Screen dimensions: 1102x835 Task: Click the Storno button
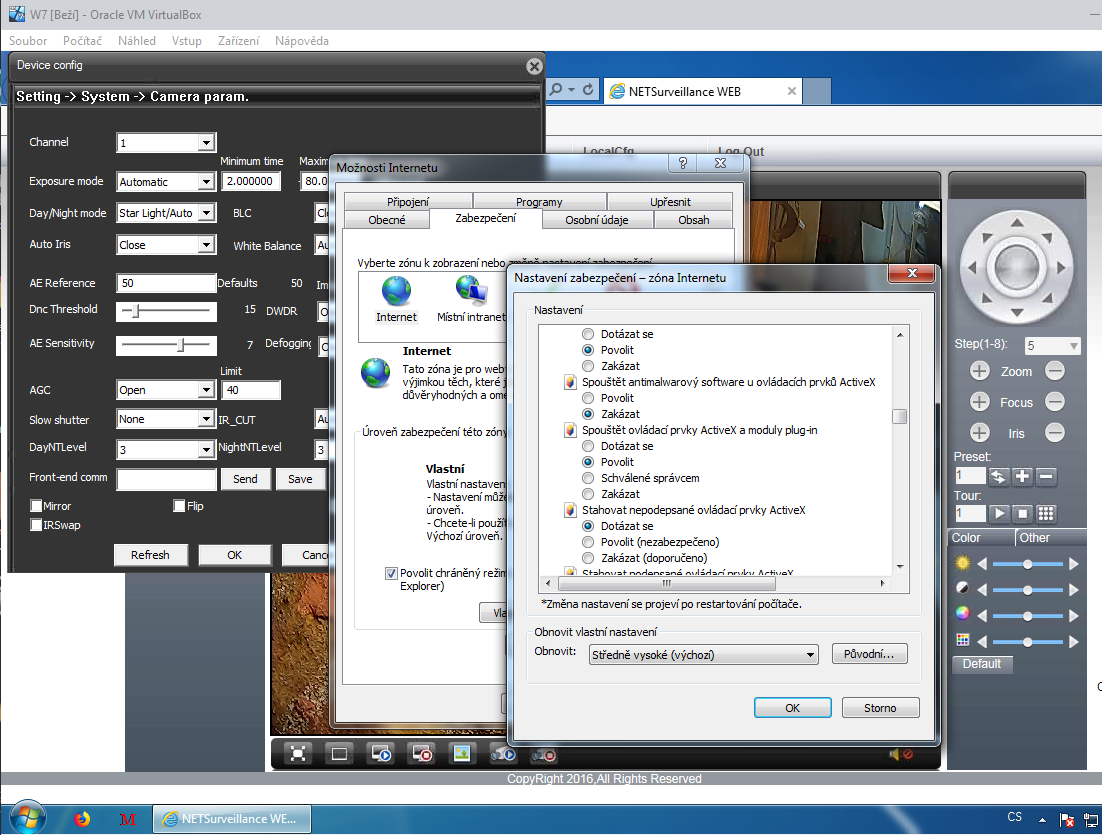tap(880, 708)
